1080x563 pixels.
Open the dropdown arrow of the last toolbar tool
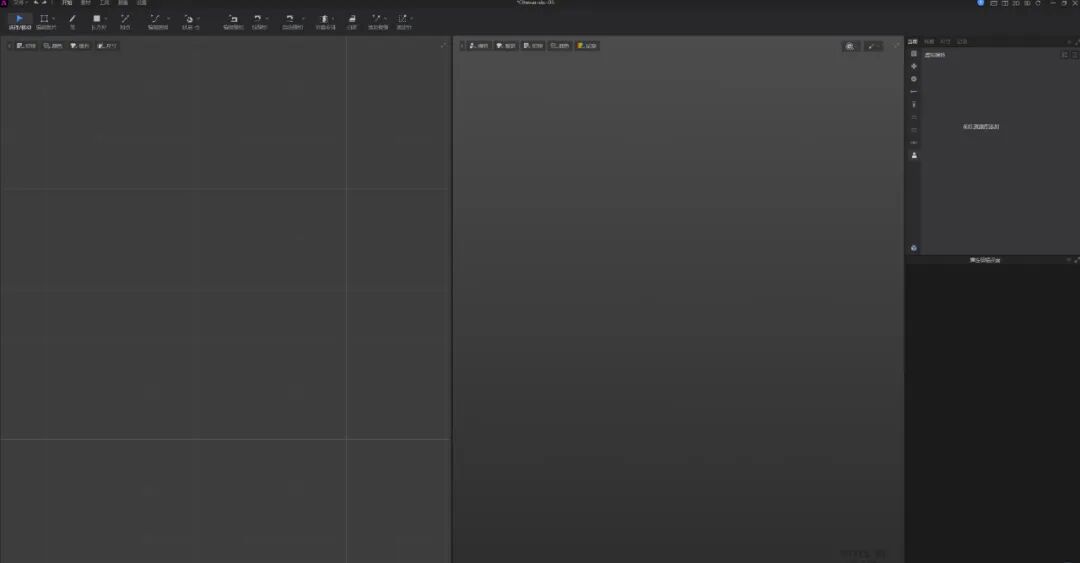coord(412,19)
